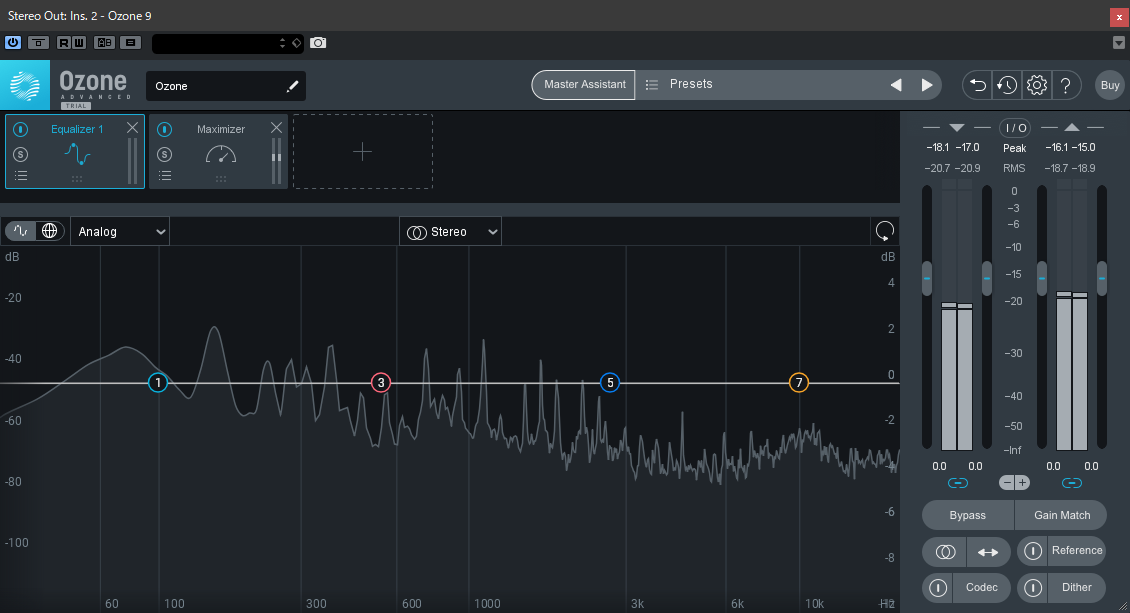
Task: Add a new module with plus slot
Action: point(362,151)
